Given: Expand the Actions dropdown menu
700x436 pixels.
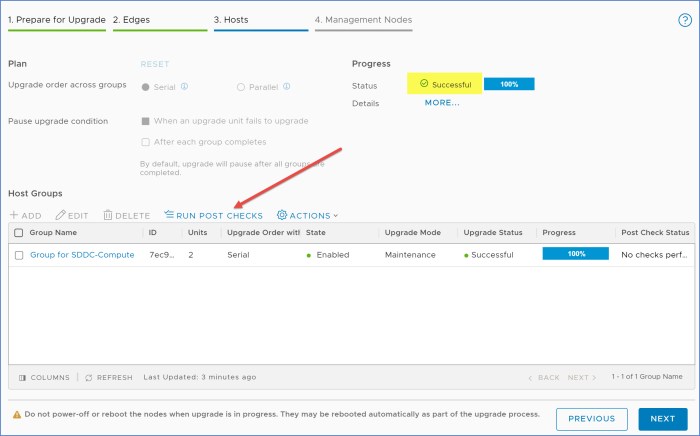Looking at the screenshot, I should coord(307,215).
